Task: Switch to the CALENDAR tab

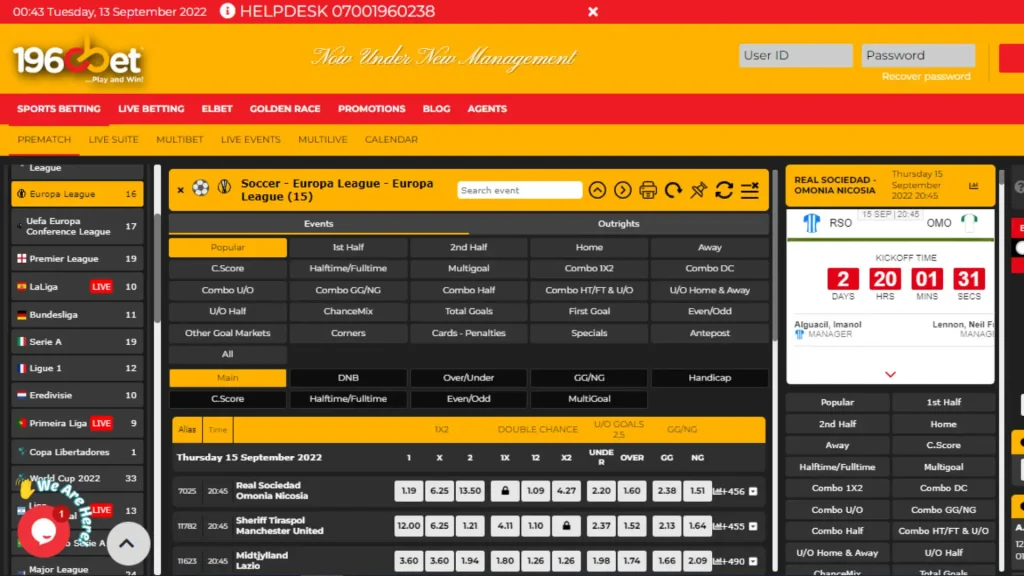Action: [391, 140]
